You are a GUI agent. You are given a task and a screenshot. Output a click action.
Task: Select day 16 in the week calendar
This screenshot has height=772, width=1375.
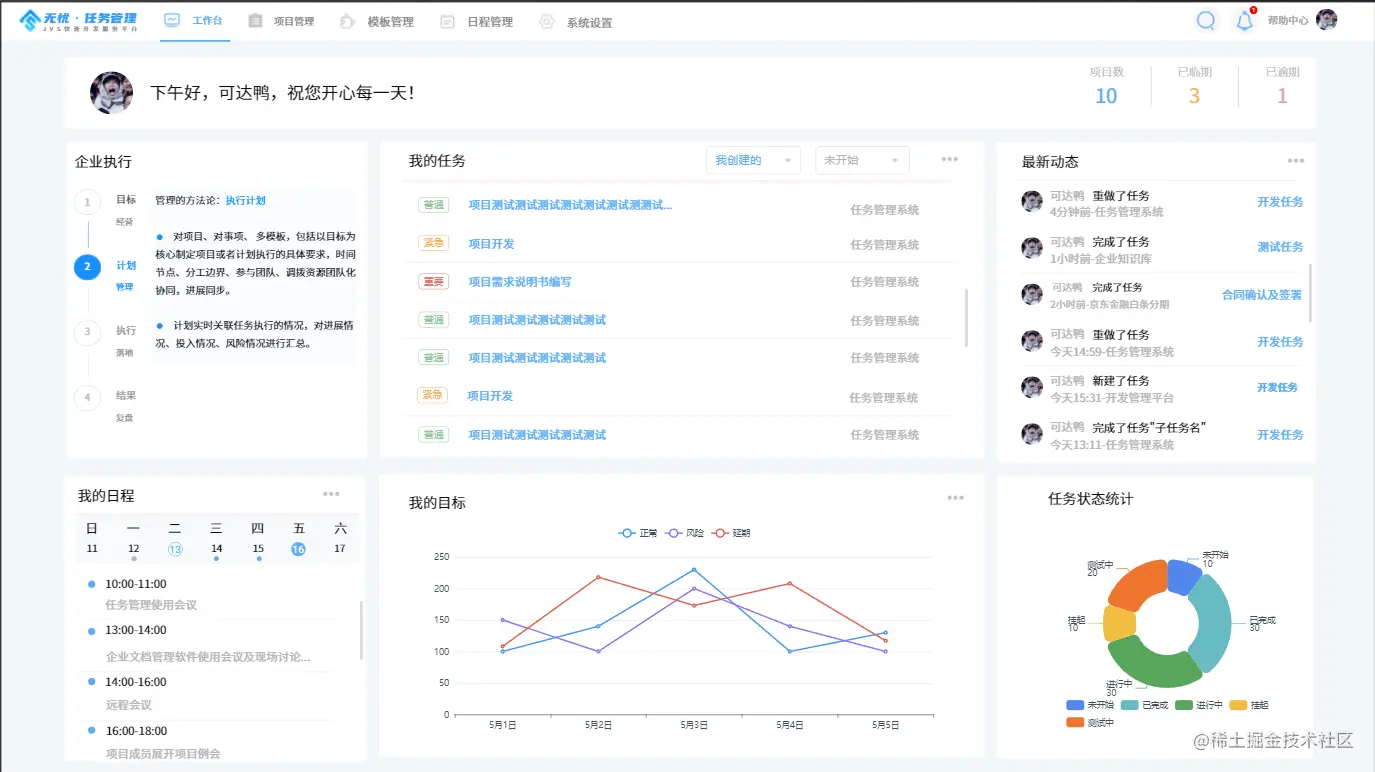298,549
